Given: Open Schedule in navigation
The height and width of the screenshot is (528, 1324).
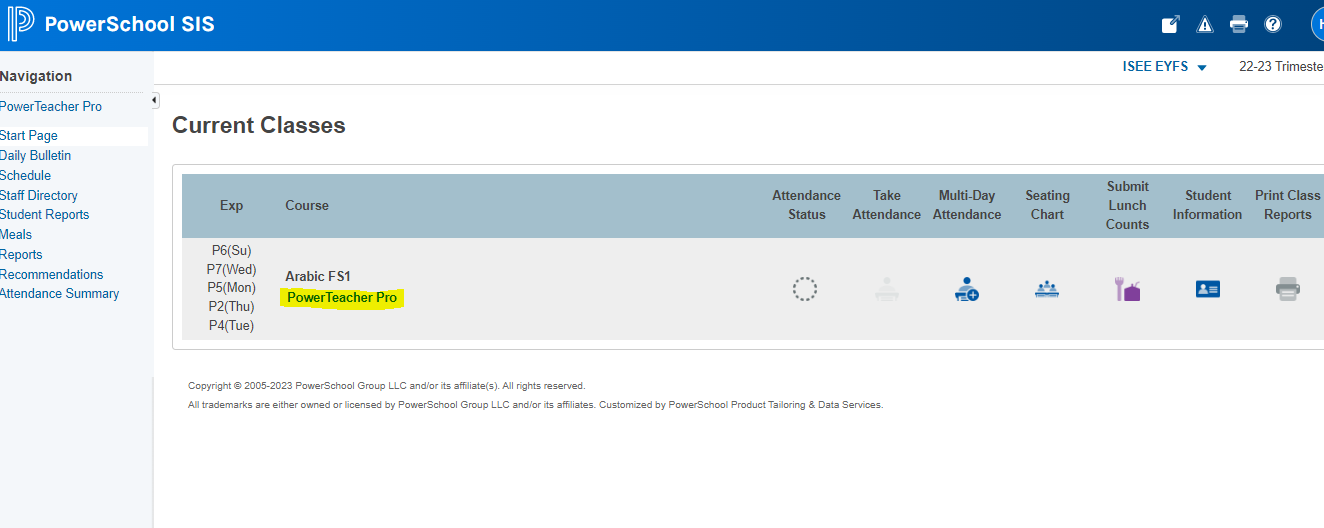Looking at the screenshot, I should 26,176.
